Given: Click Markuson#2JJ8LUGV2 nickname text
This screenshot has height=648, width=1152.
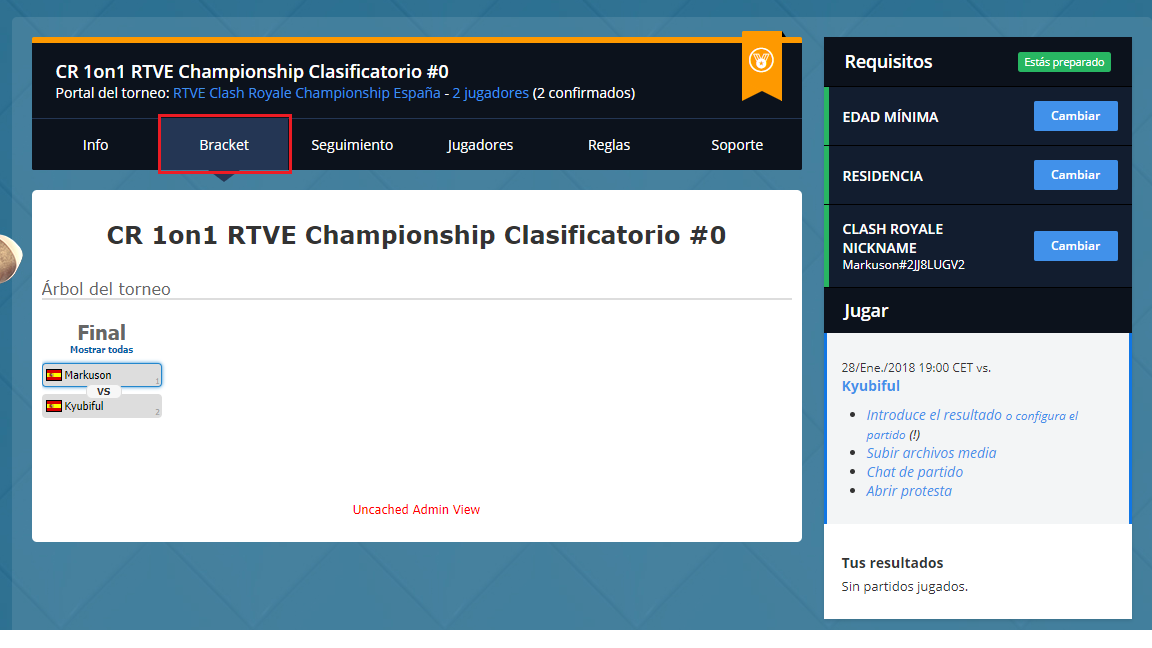Looking at the screenshot, I should click(x=903, y=265).
